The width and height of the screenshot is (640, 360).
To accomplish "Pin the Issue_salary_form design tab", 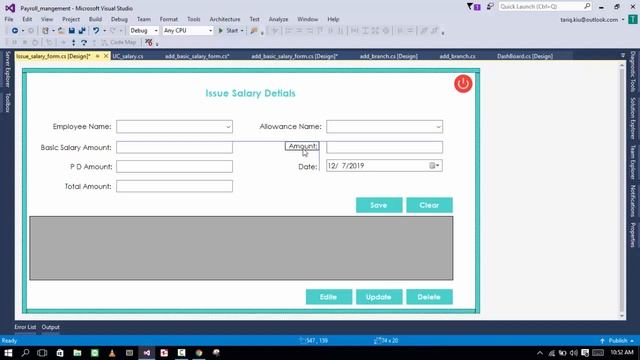I will [98, 56].
